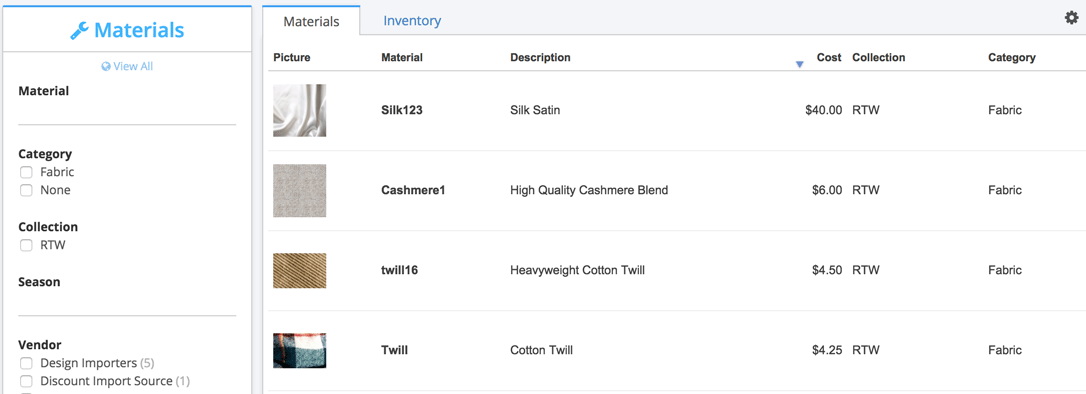This screenshot has height=394, width=1086.
Task: Enable the RTW collection checkbox
Action: click(26, 245)
